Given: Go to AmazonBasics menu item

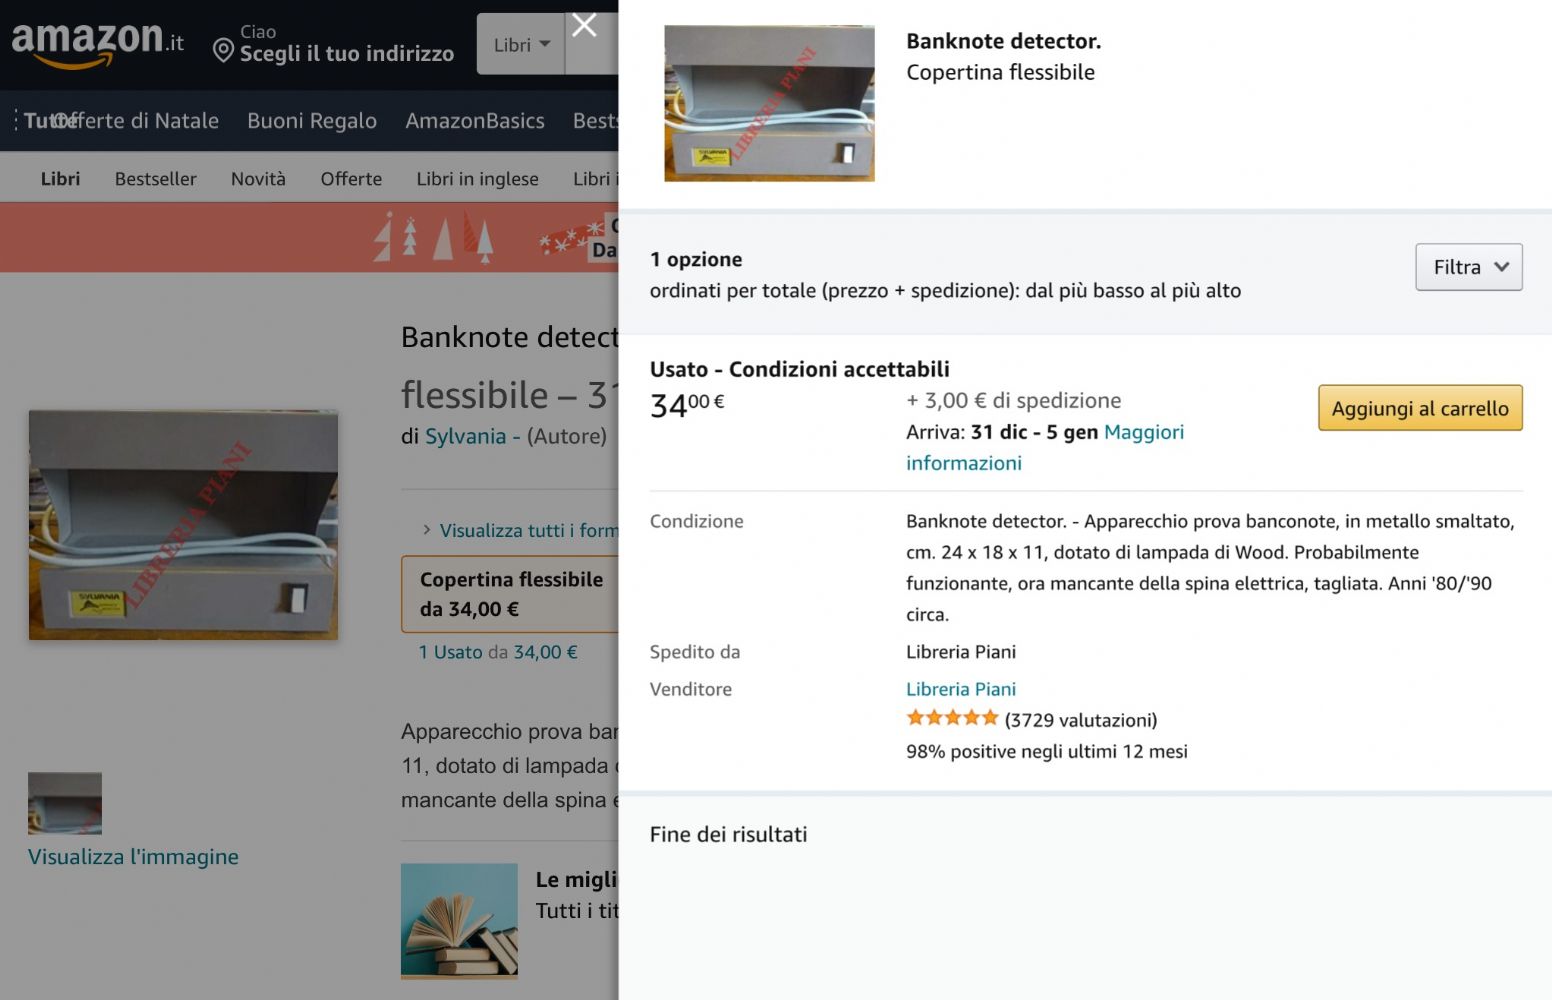Looking at the screenshot, I should (475, 121).
